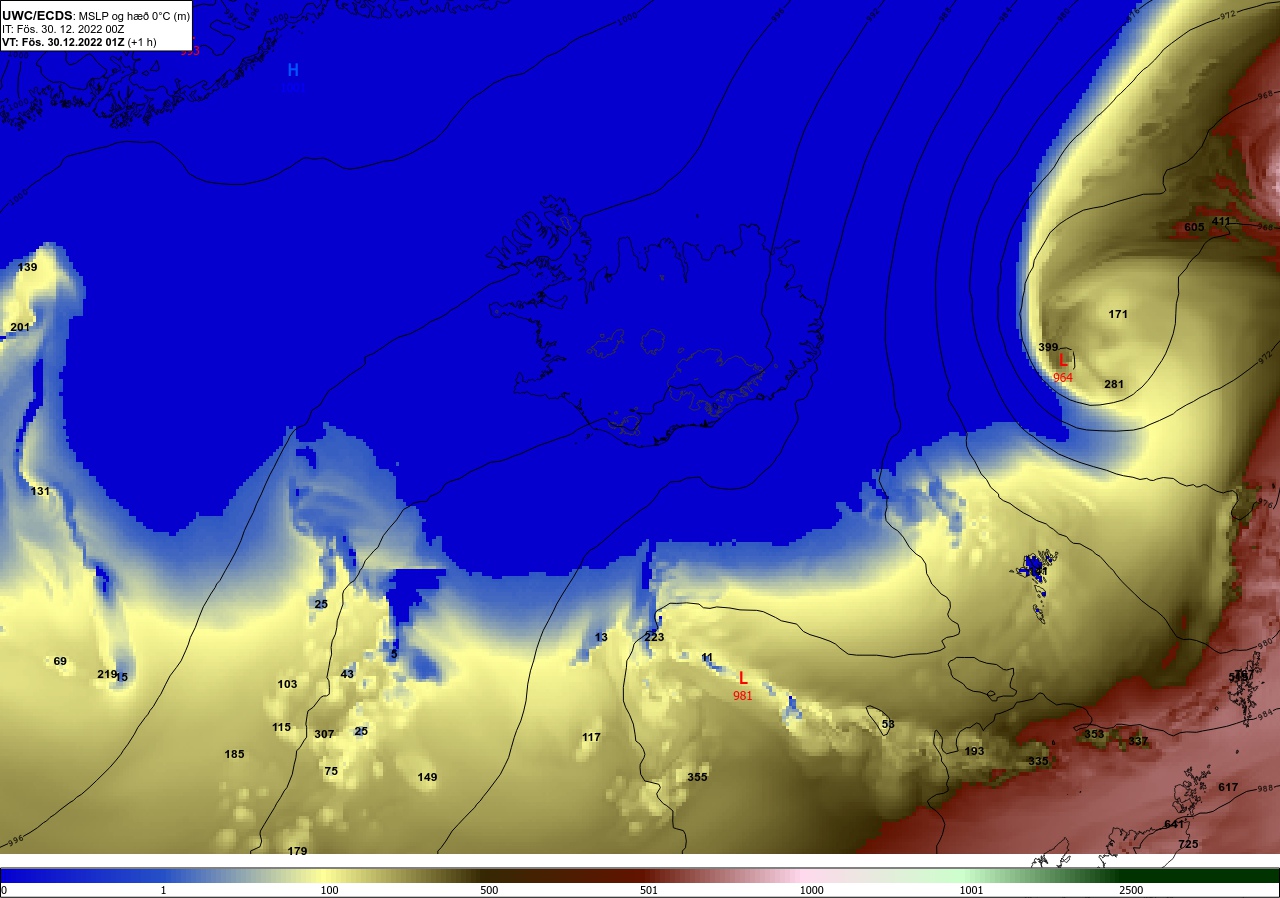Click the 11 height value
1280x898 pixels.
coord(707,658)
